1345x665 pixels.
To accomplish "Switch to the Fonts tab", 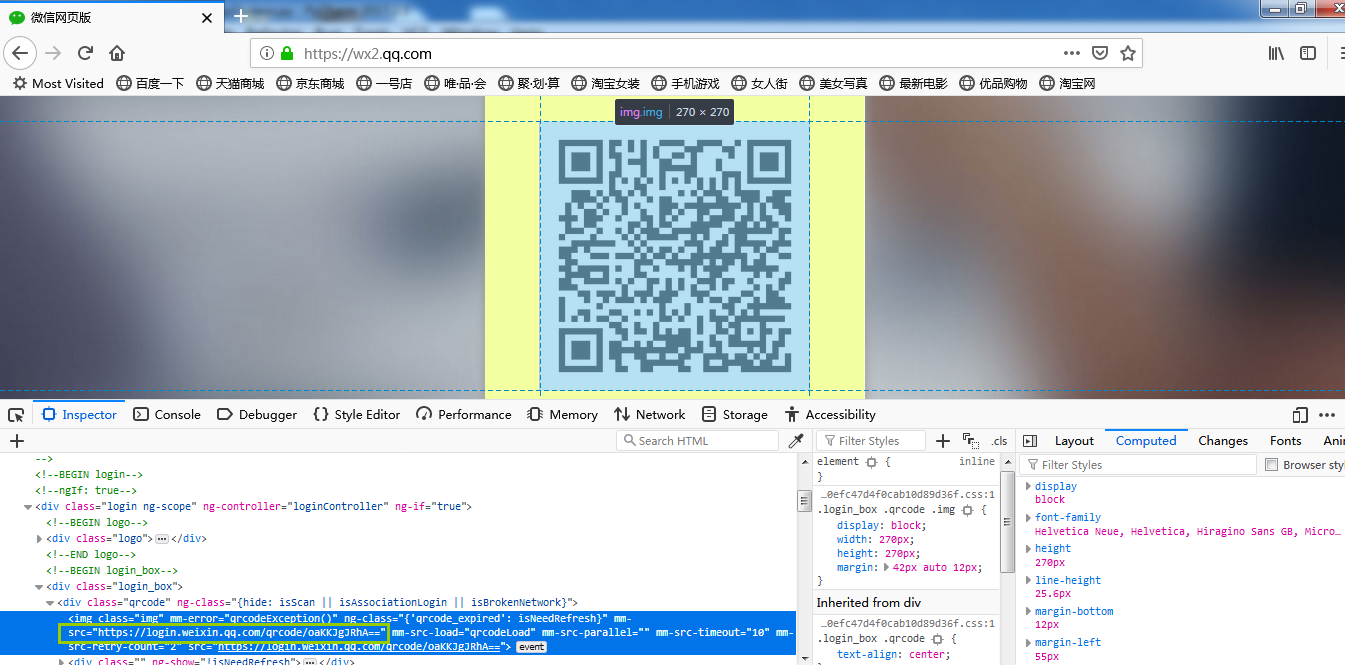I will tap(1285, 441).
